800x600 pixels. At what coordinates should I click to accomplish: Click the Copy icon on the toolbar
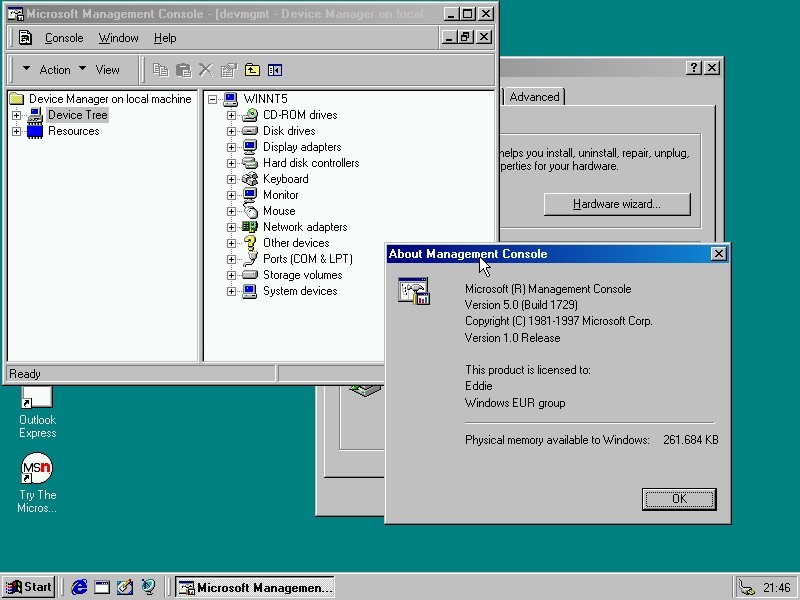point(160,70)
